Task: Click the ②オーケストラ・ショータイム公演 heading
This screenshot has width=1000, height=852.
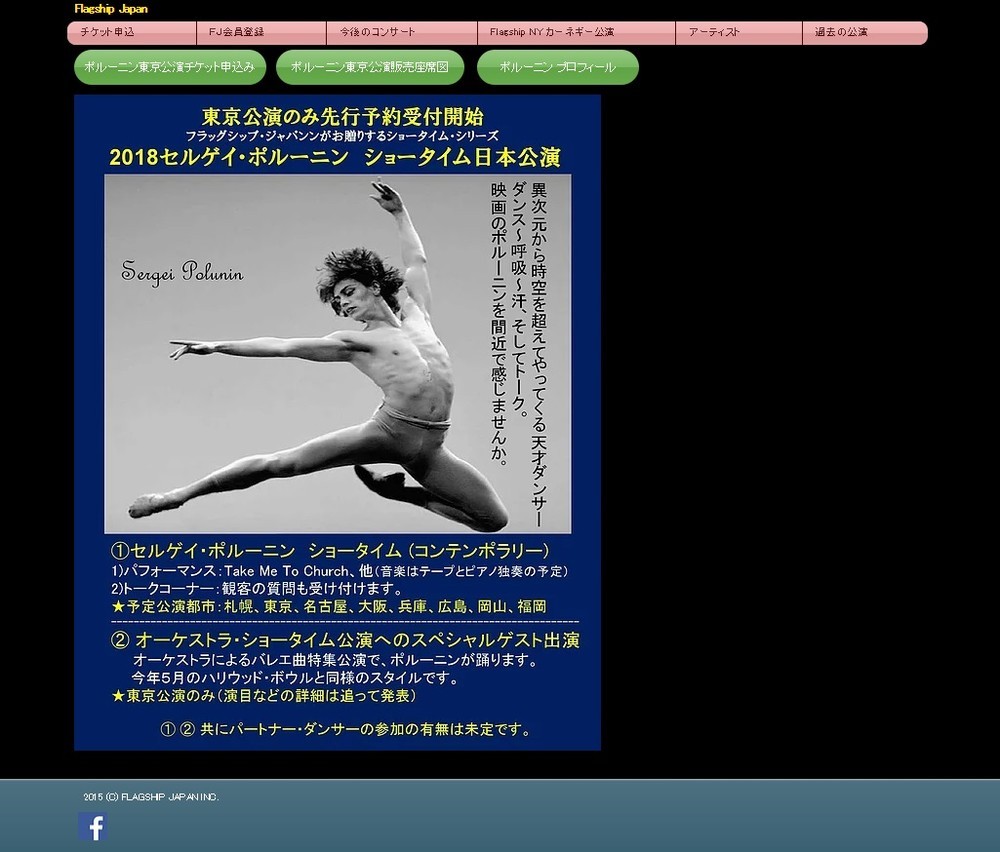Action: click(x=345, y=640)
